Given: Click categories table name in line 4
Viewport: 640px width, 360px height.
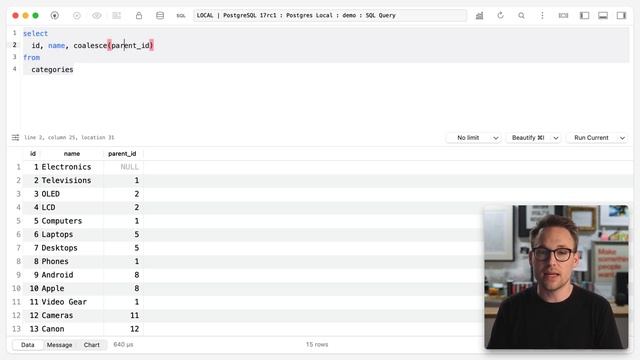Looking at the screenshot, I should point(52,69).
